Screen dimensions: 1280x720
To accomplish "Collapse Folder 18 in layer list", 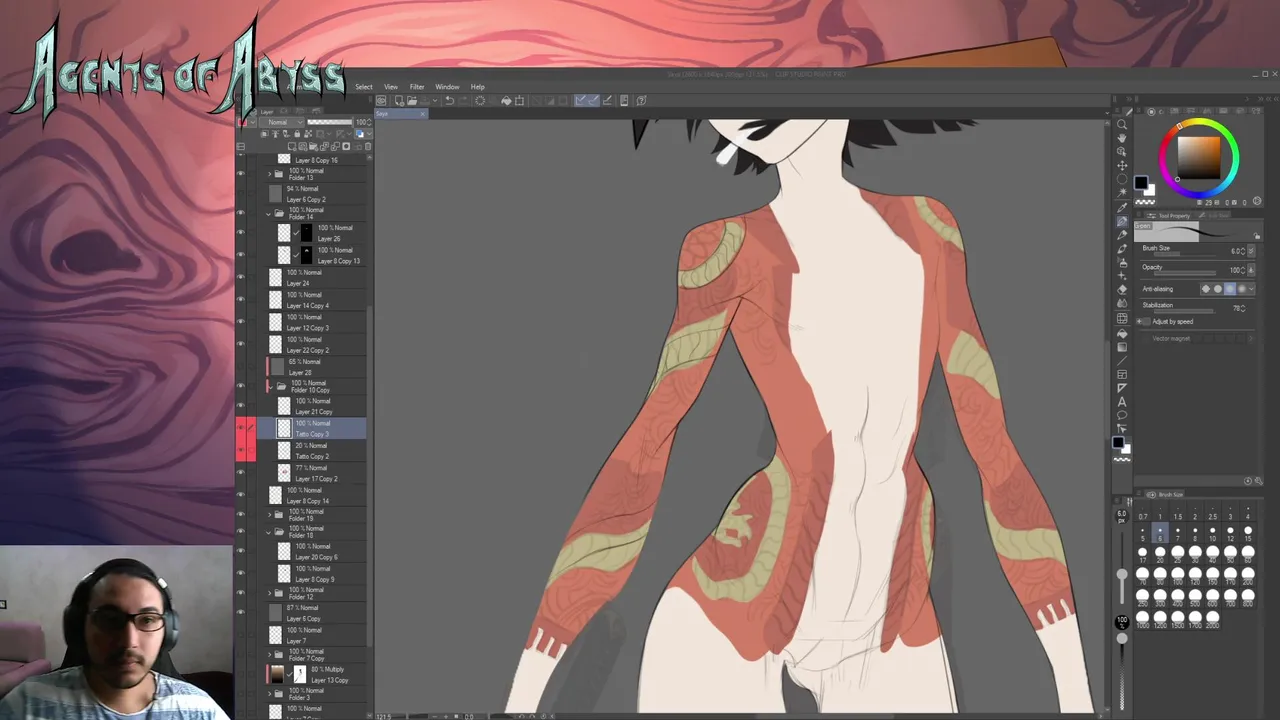I will pyautogui.click(x=268, y=532).
